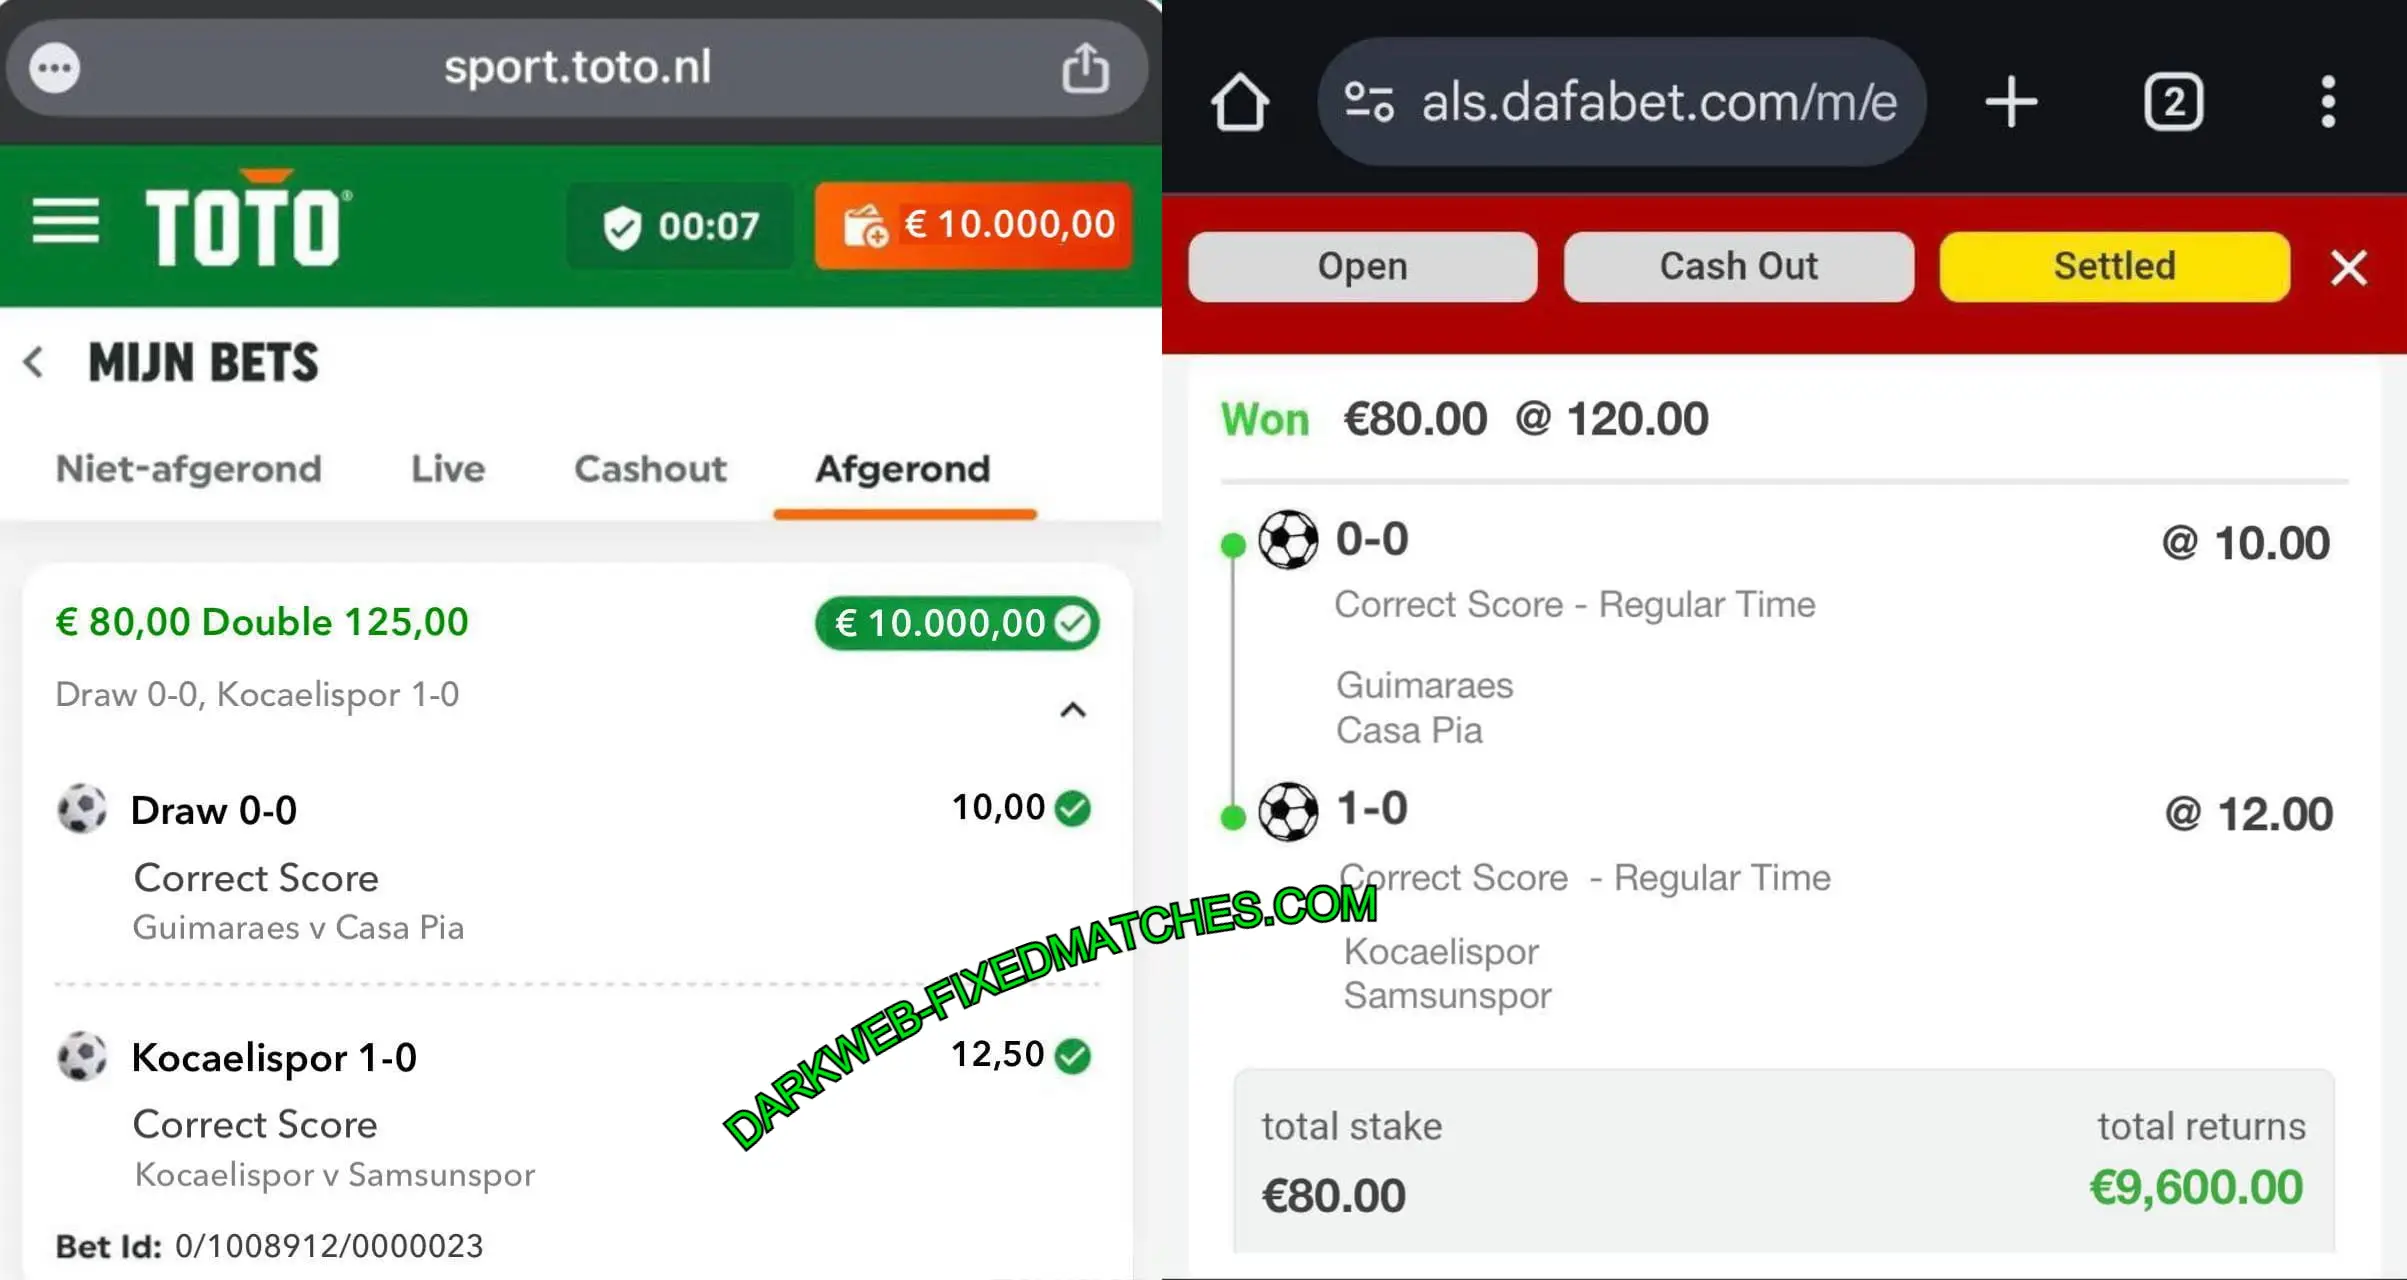Open the tab switcher showing 2 tabs

pyautogui.click(x=2173, y=102)
